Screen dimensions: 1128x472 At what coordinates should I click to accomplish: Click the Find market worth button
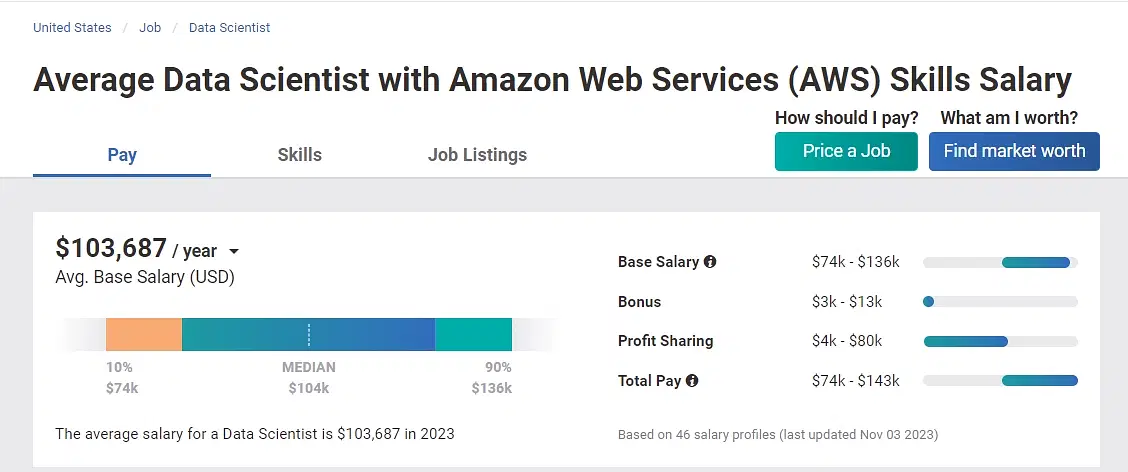pos(1014,151)
